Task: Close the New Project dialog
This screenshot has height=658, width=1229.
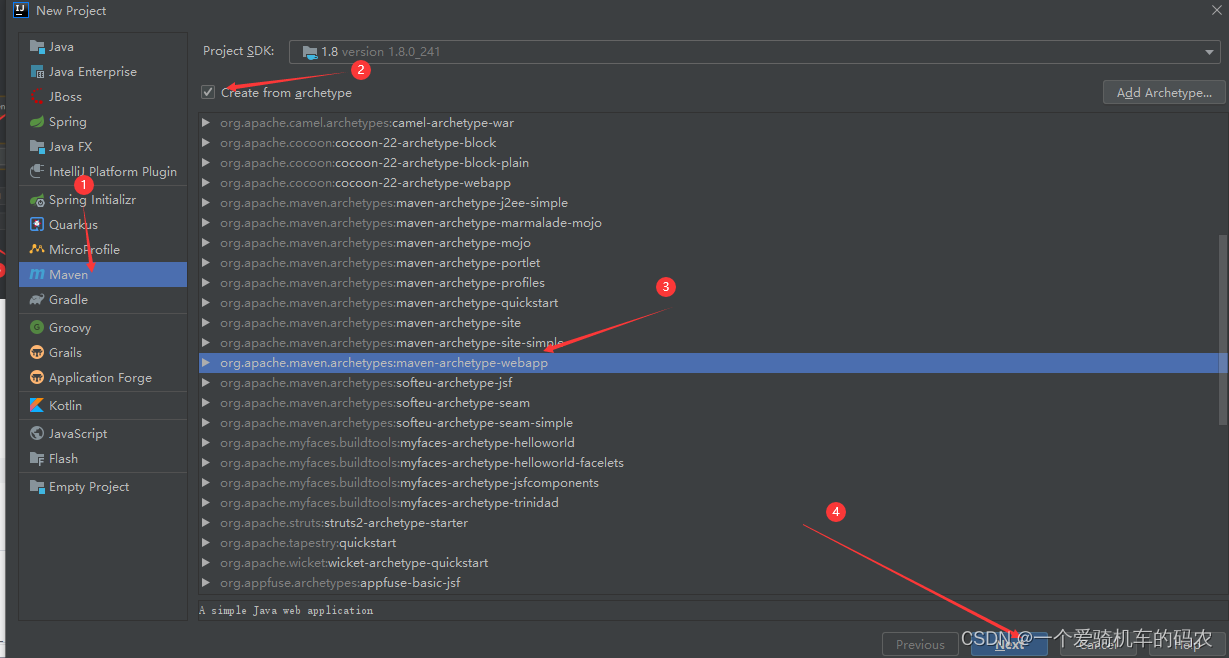Action: point(1215,10)
